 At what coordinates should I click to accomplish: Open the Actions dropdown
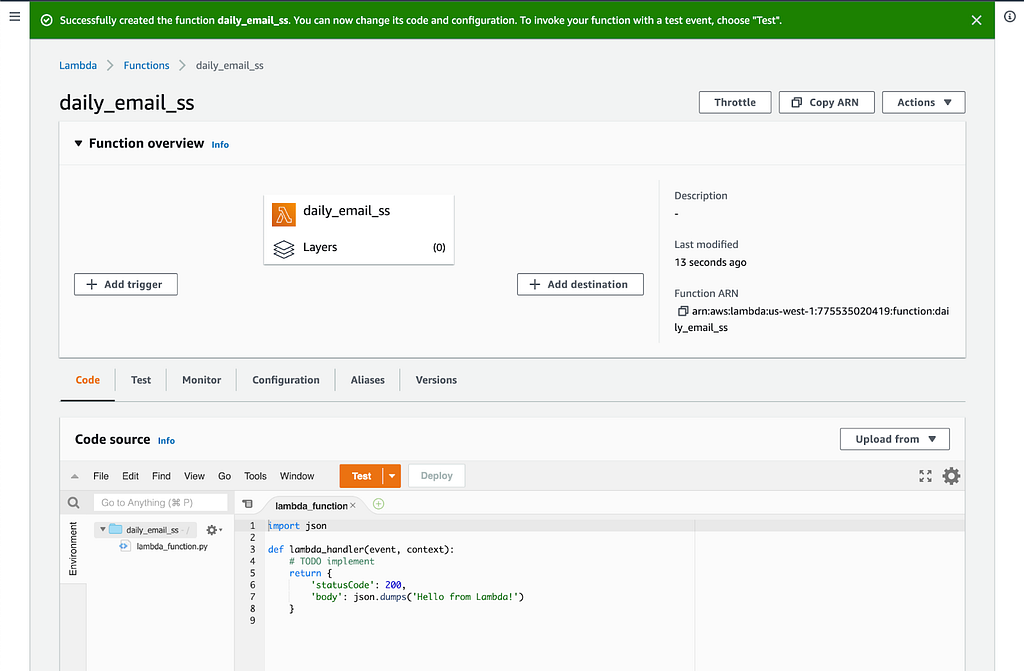[923, 103]
